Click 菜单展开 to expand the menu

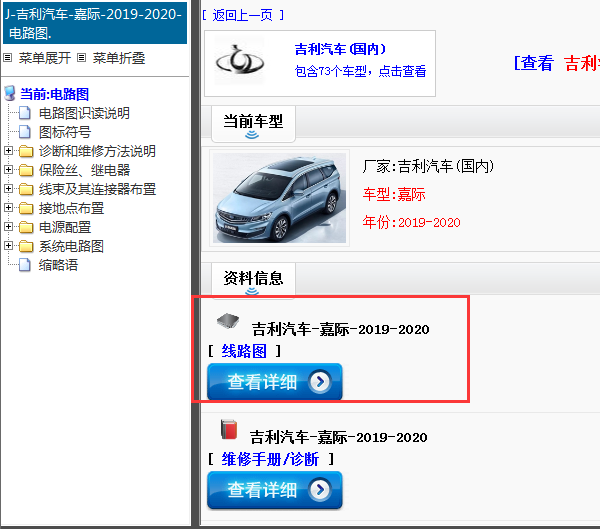[x=45, y=58]
